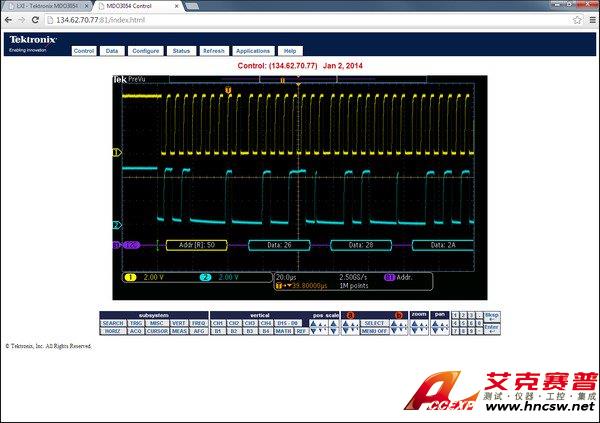Click the Data: 26 bus decode box

coord(279,245)
